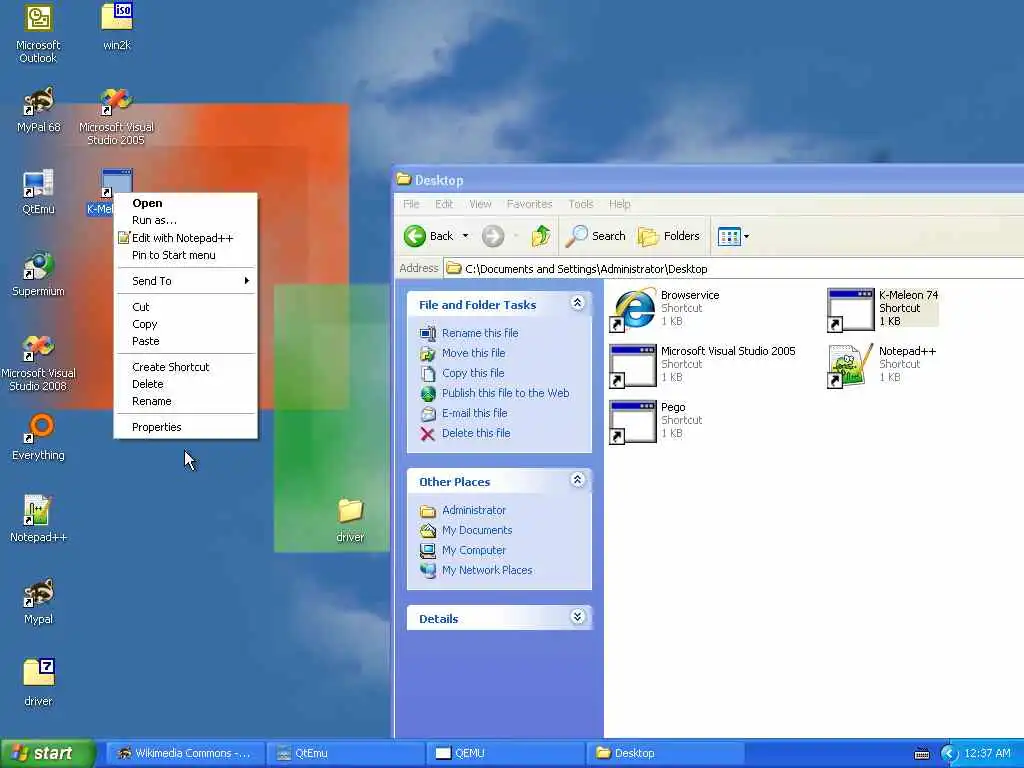Click Publish this file to the Web
The image size is (1024, 768).
point(505,393)
